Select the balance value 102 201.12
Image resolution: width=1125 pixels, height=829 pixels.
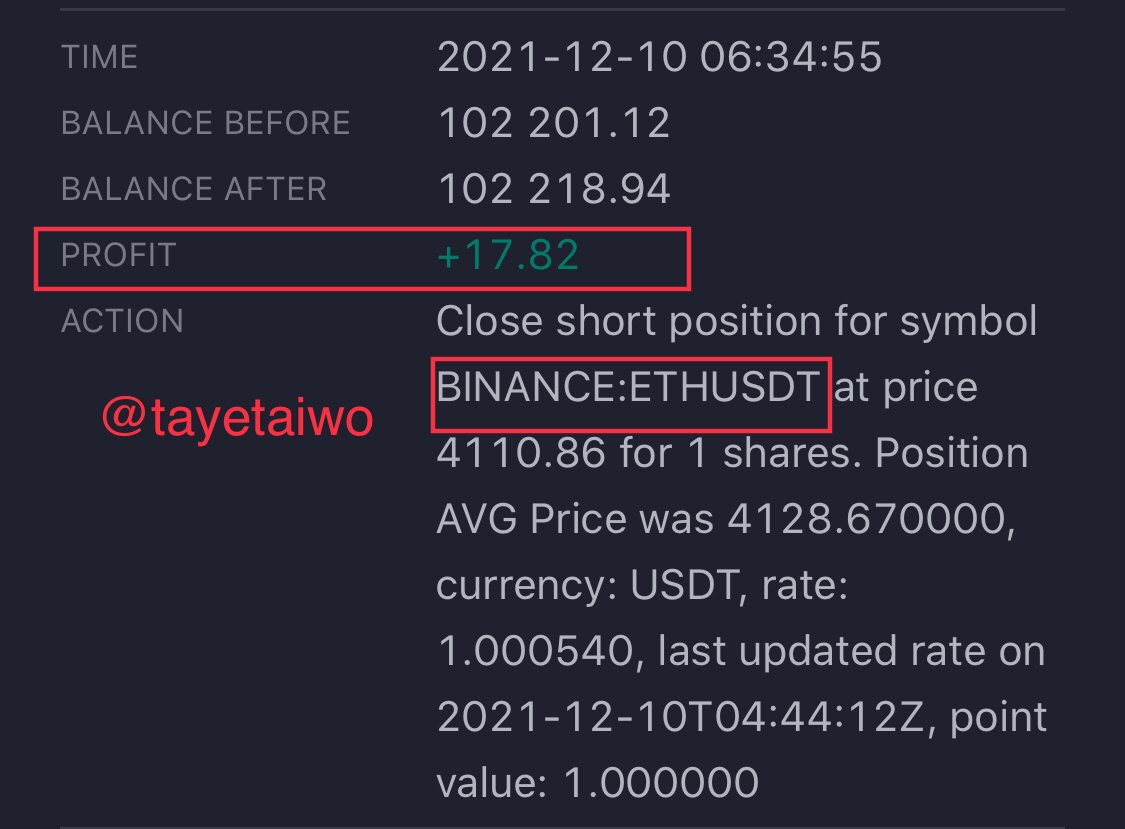coord(554,123)
